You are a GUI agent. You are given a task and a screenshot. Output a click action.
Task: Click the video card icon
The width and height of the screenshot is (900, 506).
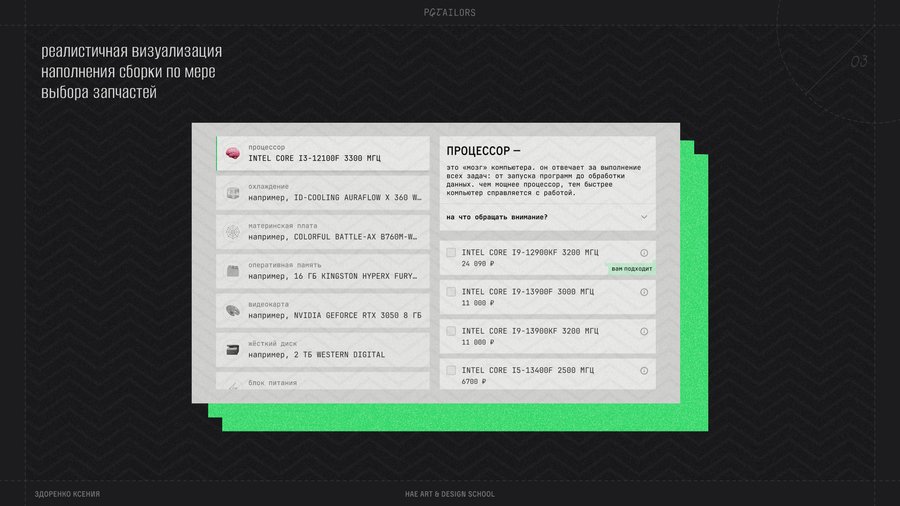(232, 310)
